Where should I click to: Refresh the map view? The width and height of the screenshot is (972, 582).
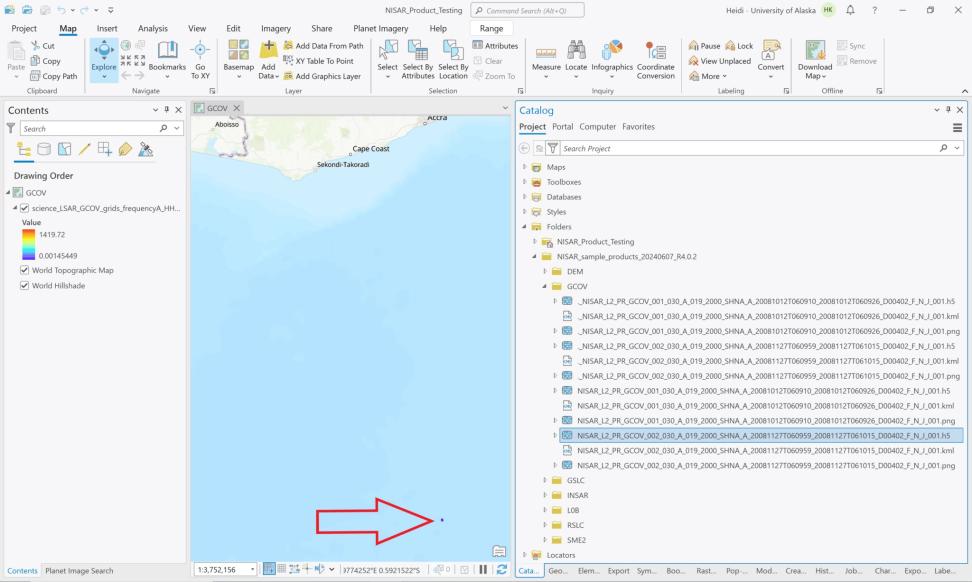click(x=501, y=569)
